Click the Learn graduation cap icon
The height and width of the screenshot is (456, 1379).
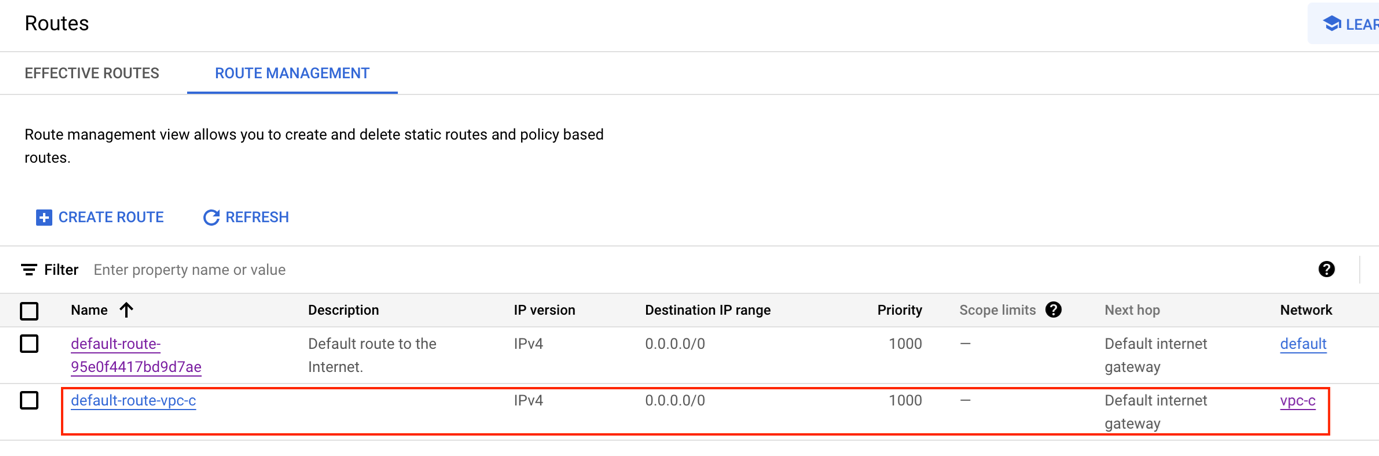pos(1331,24)
